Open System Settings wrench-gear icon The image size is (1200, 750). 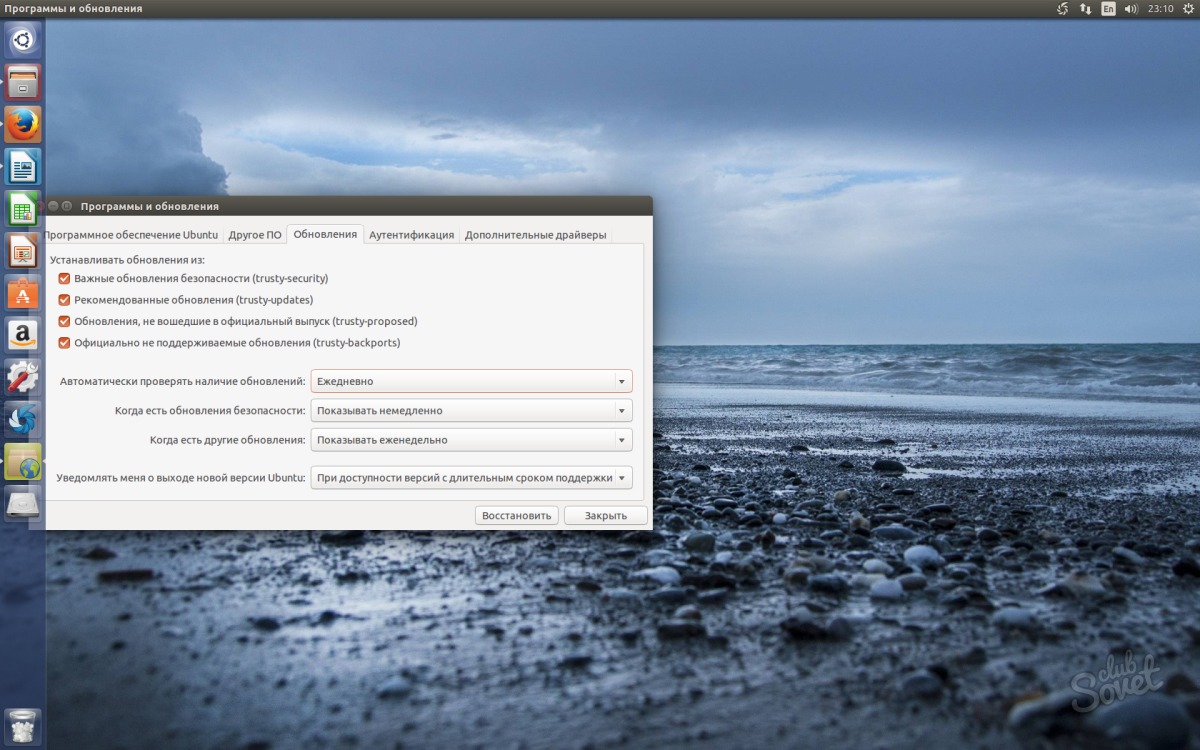click(22, 377)
